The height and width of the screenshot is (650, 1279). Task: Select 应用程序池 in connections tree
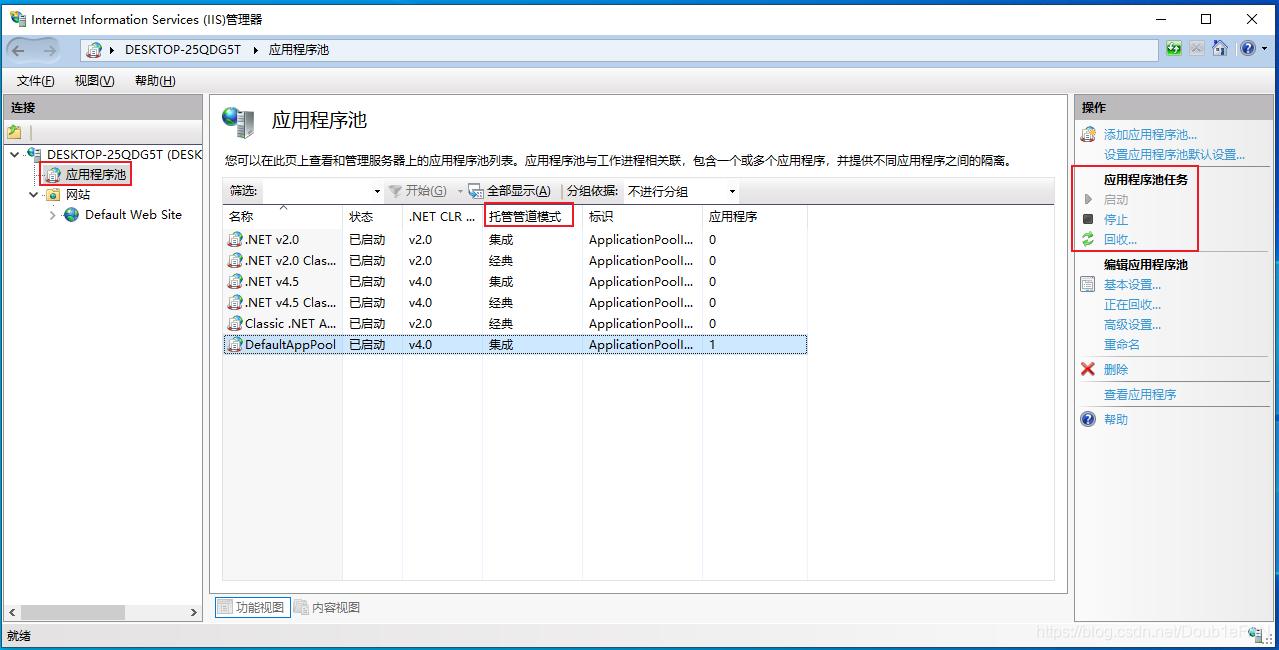[x=96, y=175]
